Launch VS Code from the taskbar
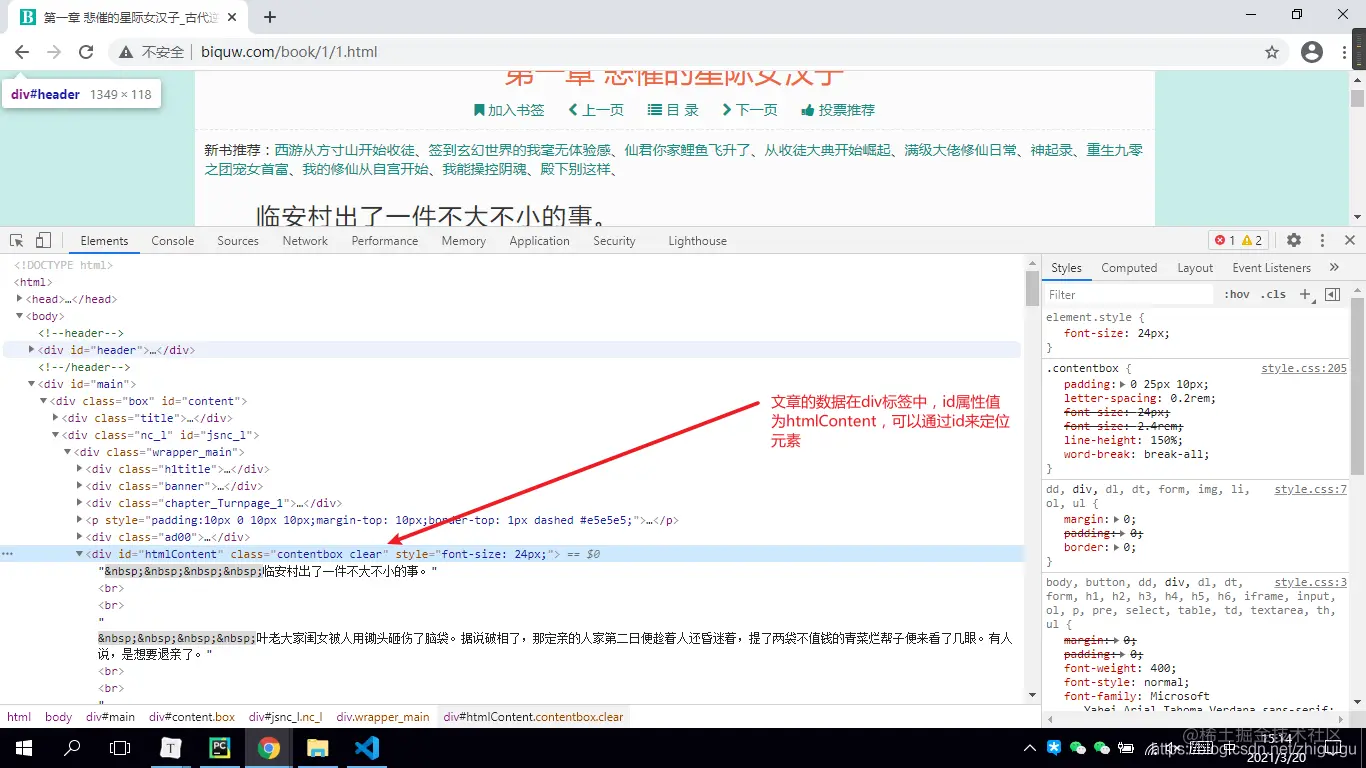 tap(367, 747)
